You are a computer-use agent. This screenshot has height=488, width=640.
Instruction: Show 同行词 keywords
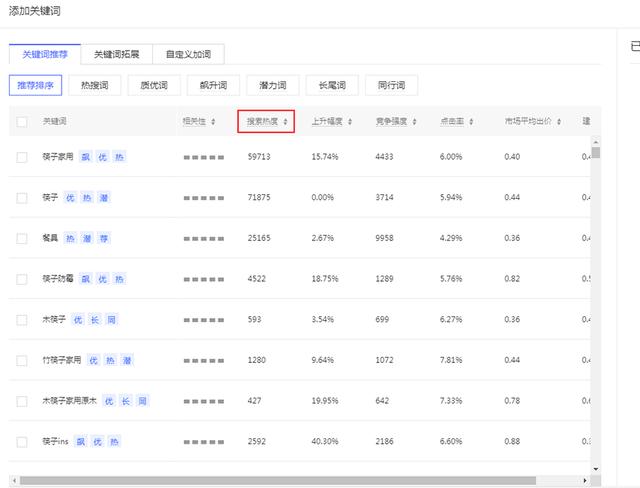click(x=391, y=85)
